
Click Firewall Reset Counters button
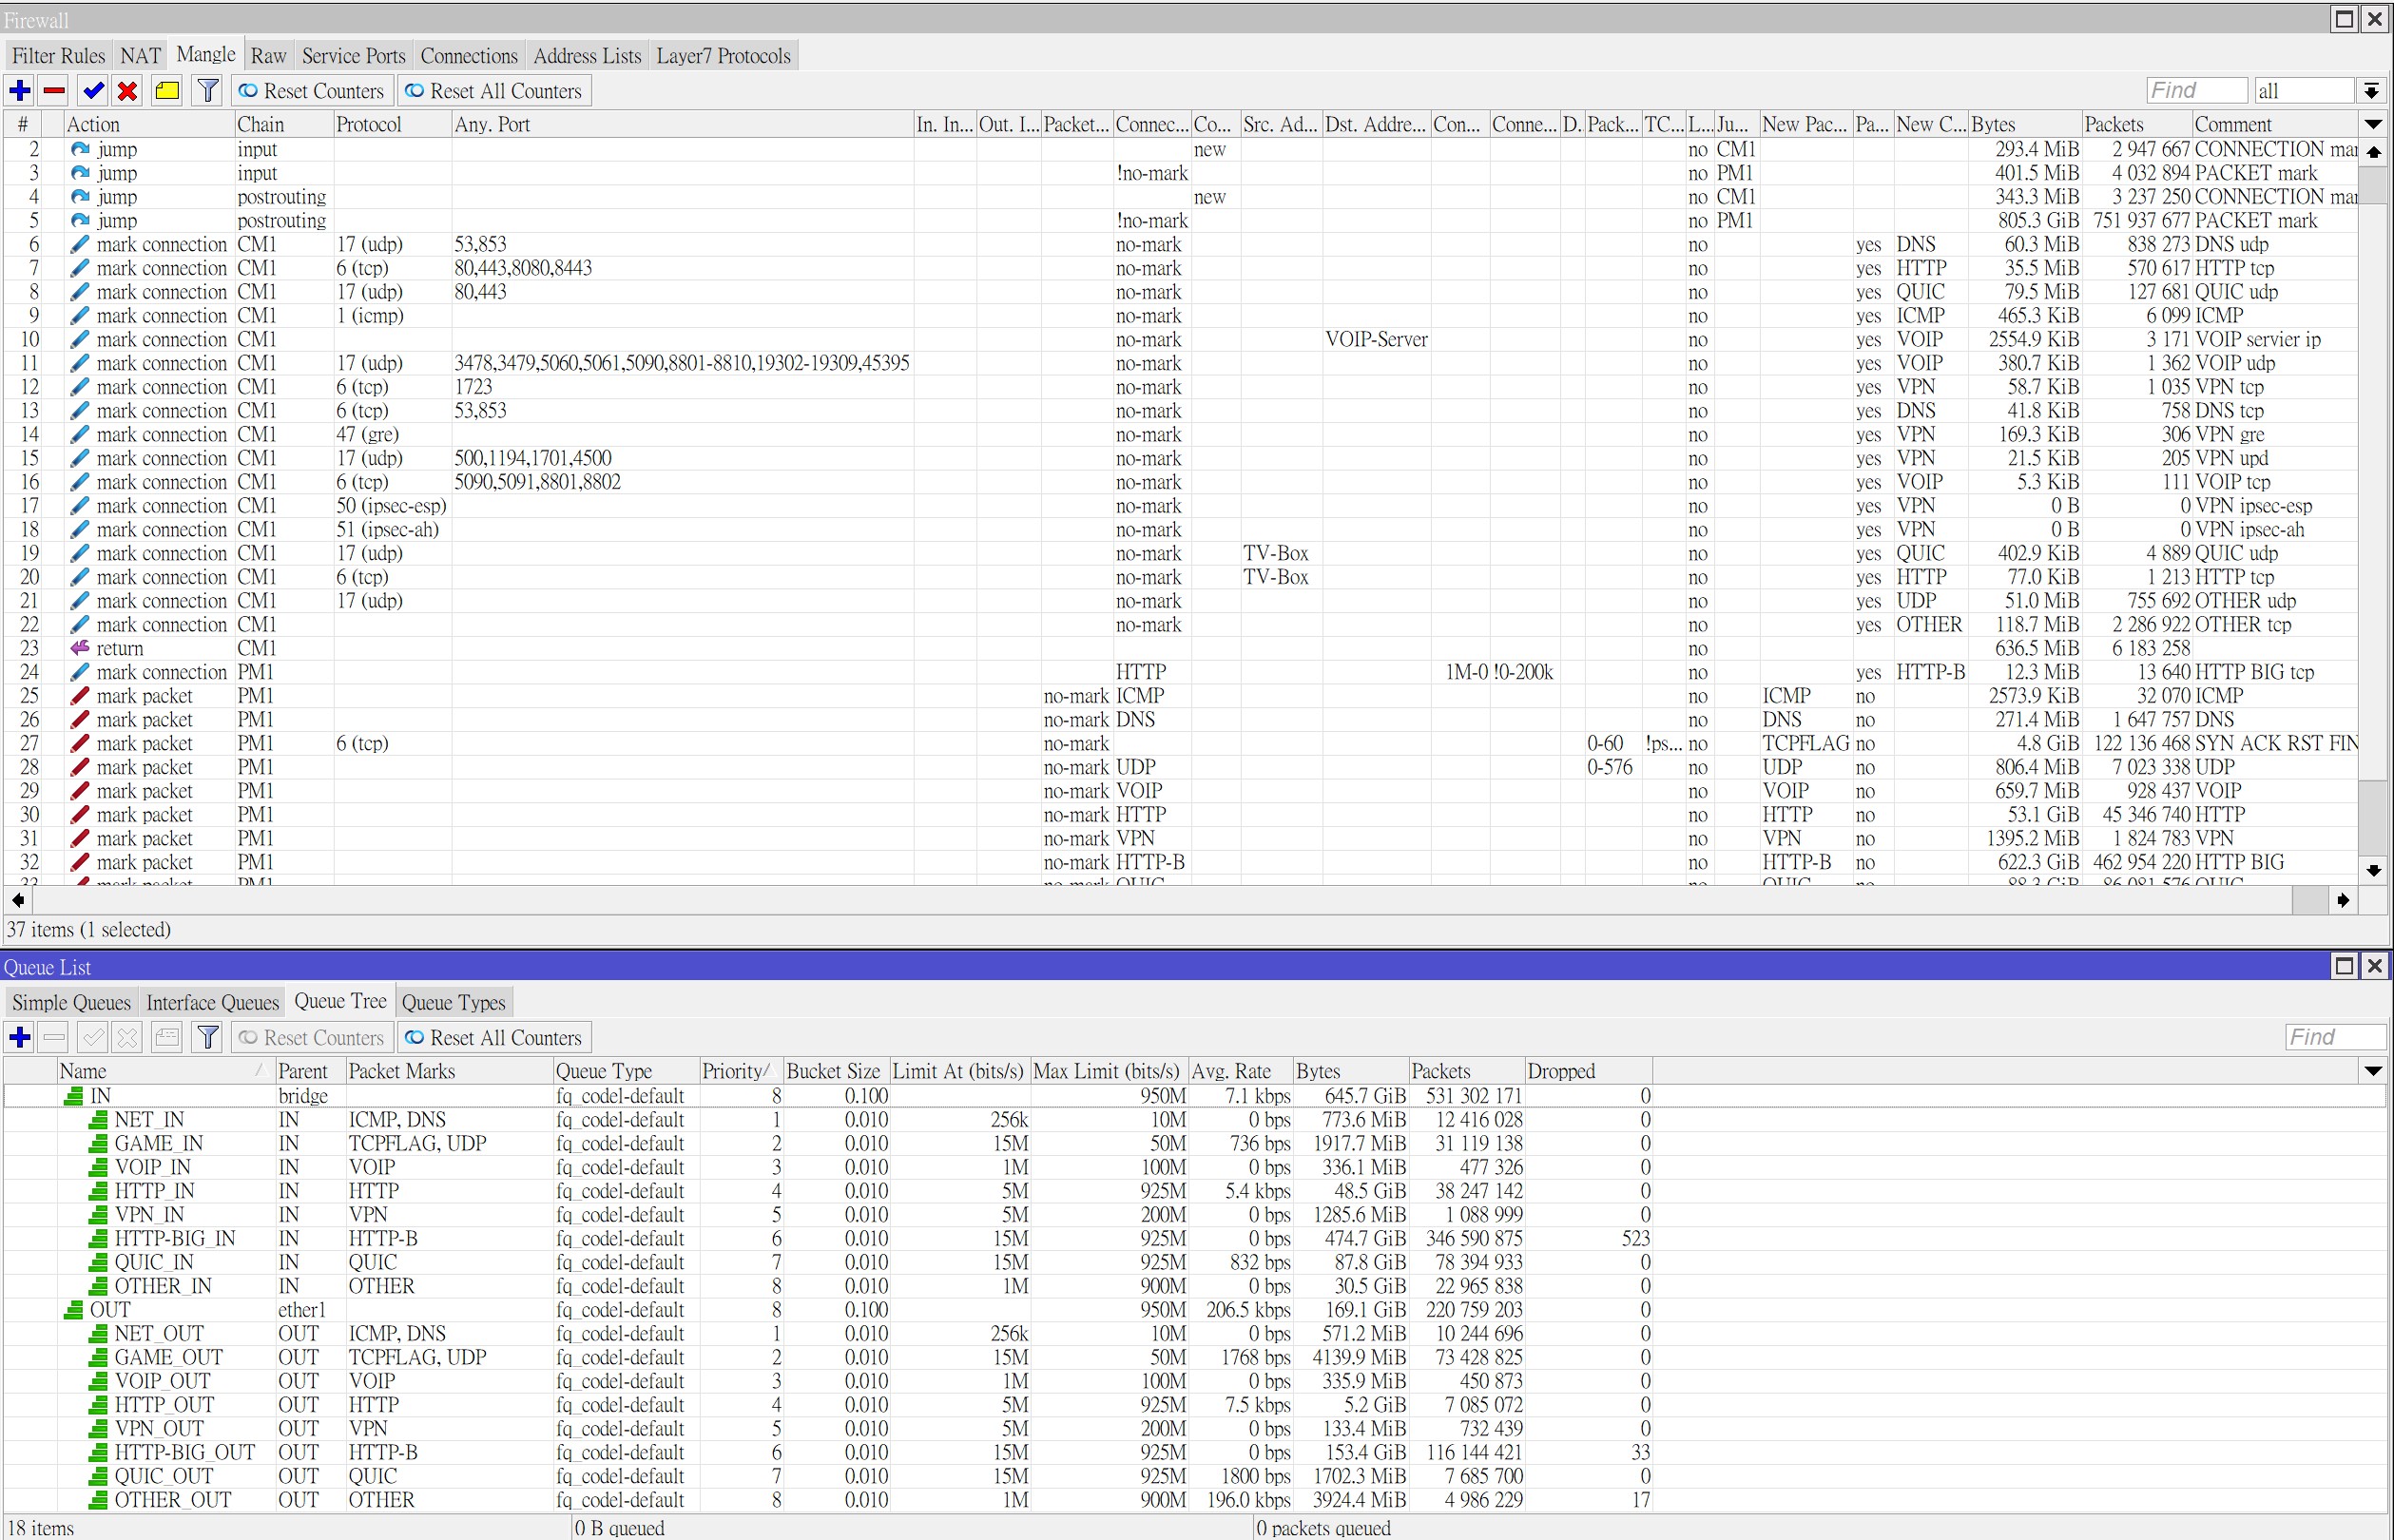click(311, 91)
